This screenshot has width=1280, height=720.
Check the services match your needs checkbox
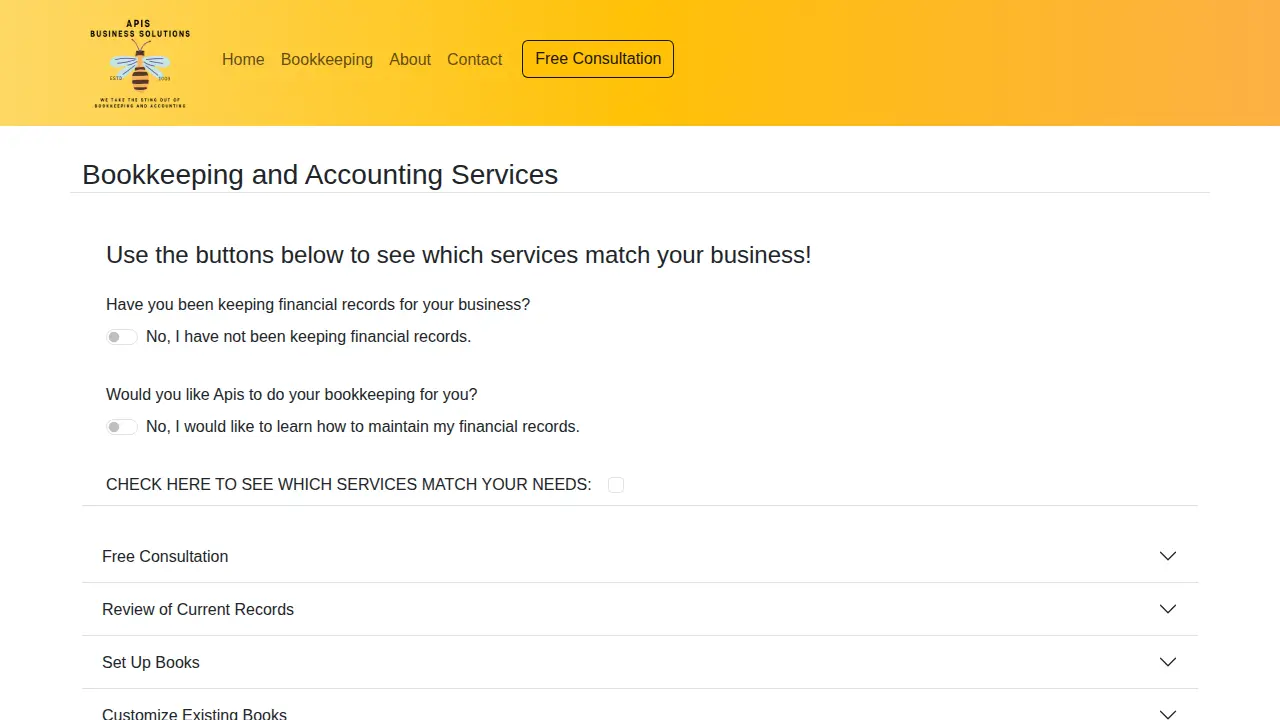click(x=616, y=485)
